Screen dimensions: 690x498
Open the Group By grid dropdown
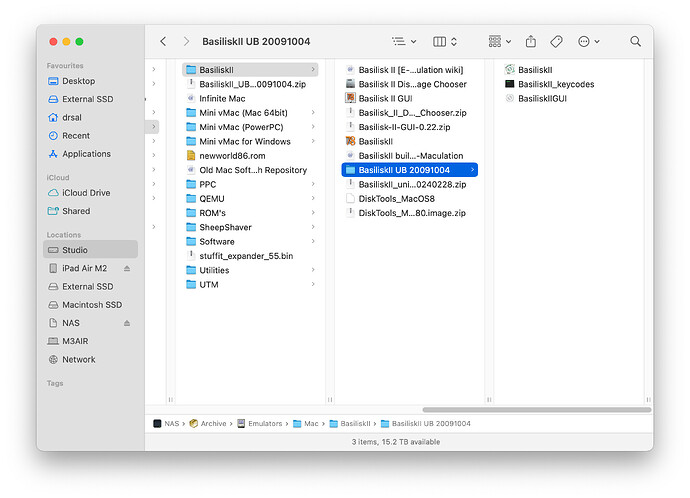(x=499, y=41)
